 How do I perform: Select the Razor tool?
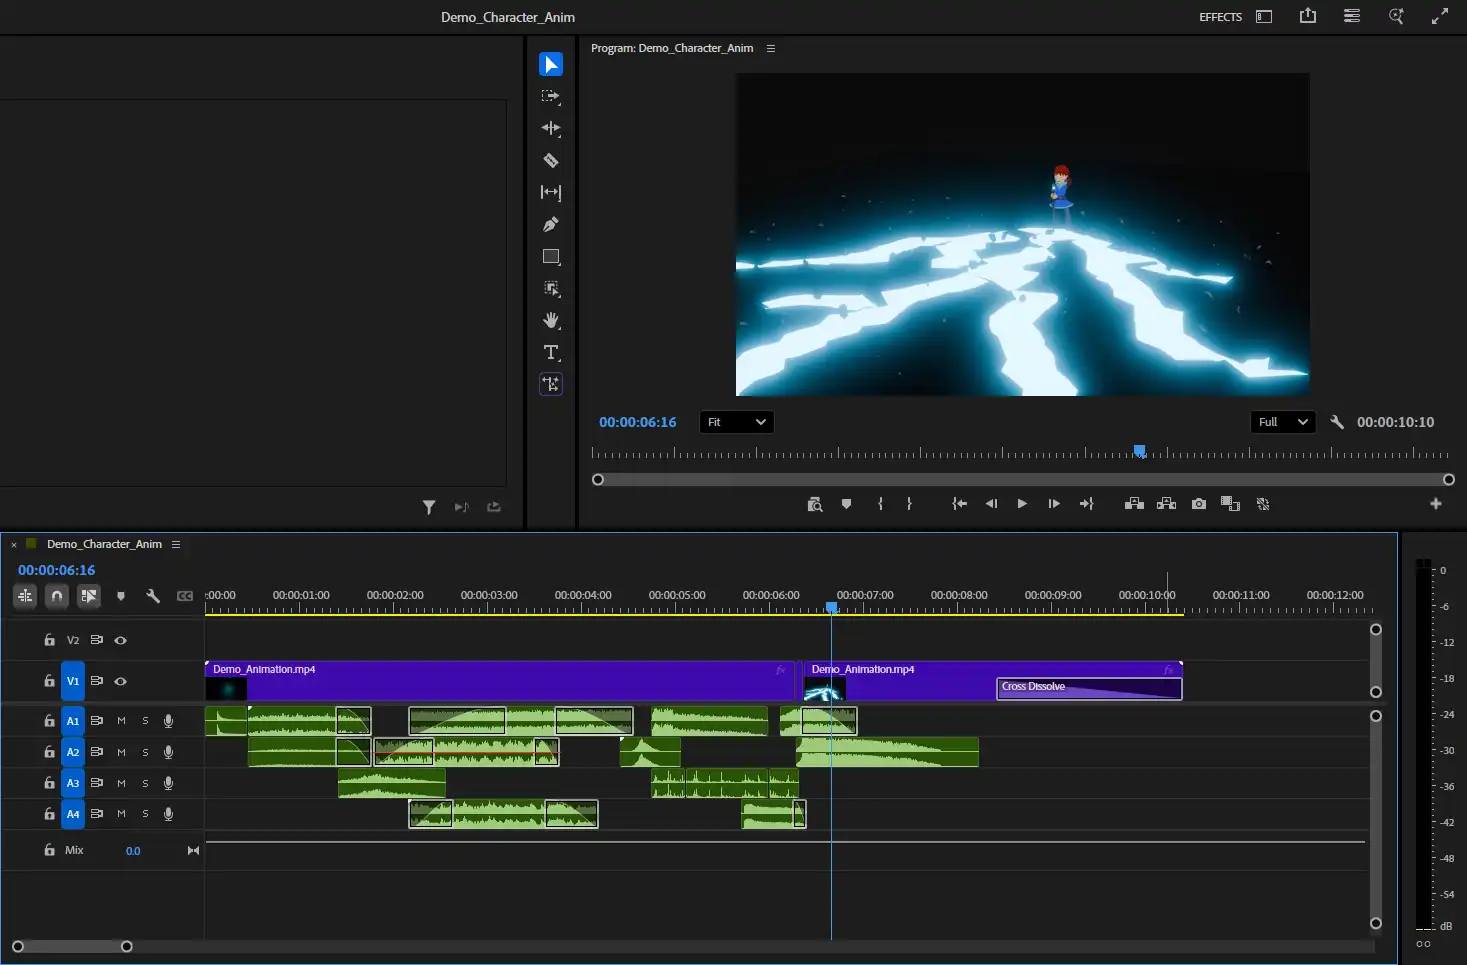pos(551,160)
